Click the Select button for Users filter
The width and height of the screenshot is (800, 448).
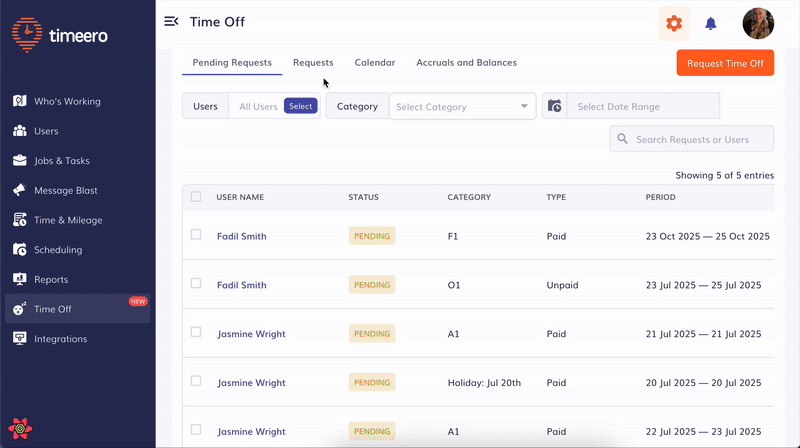[300, 106]
